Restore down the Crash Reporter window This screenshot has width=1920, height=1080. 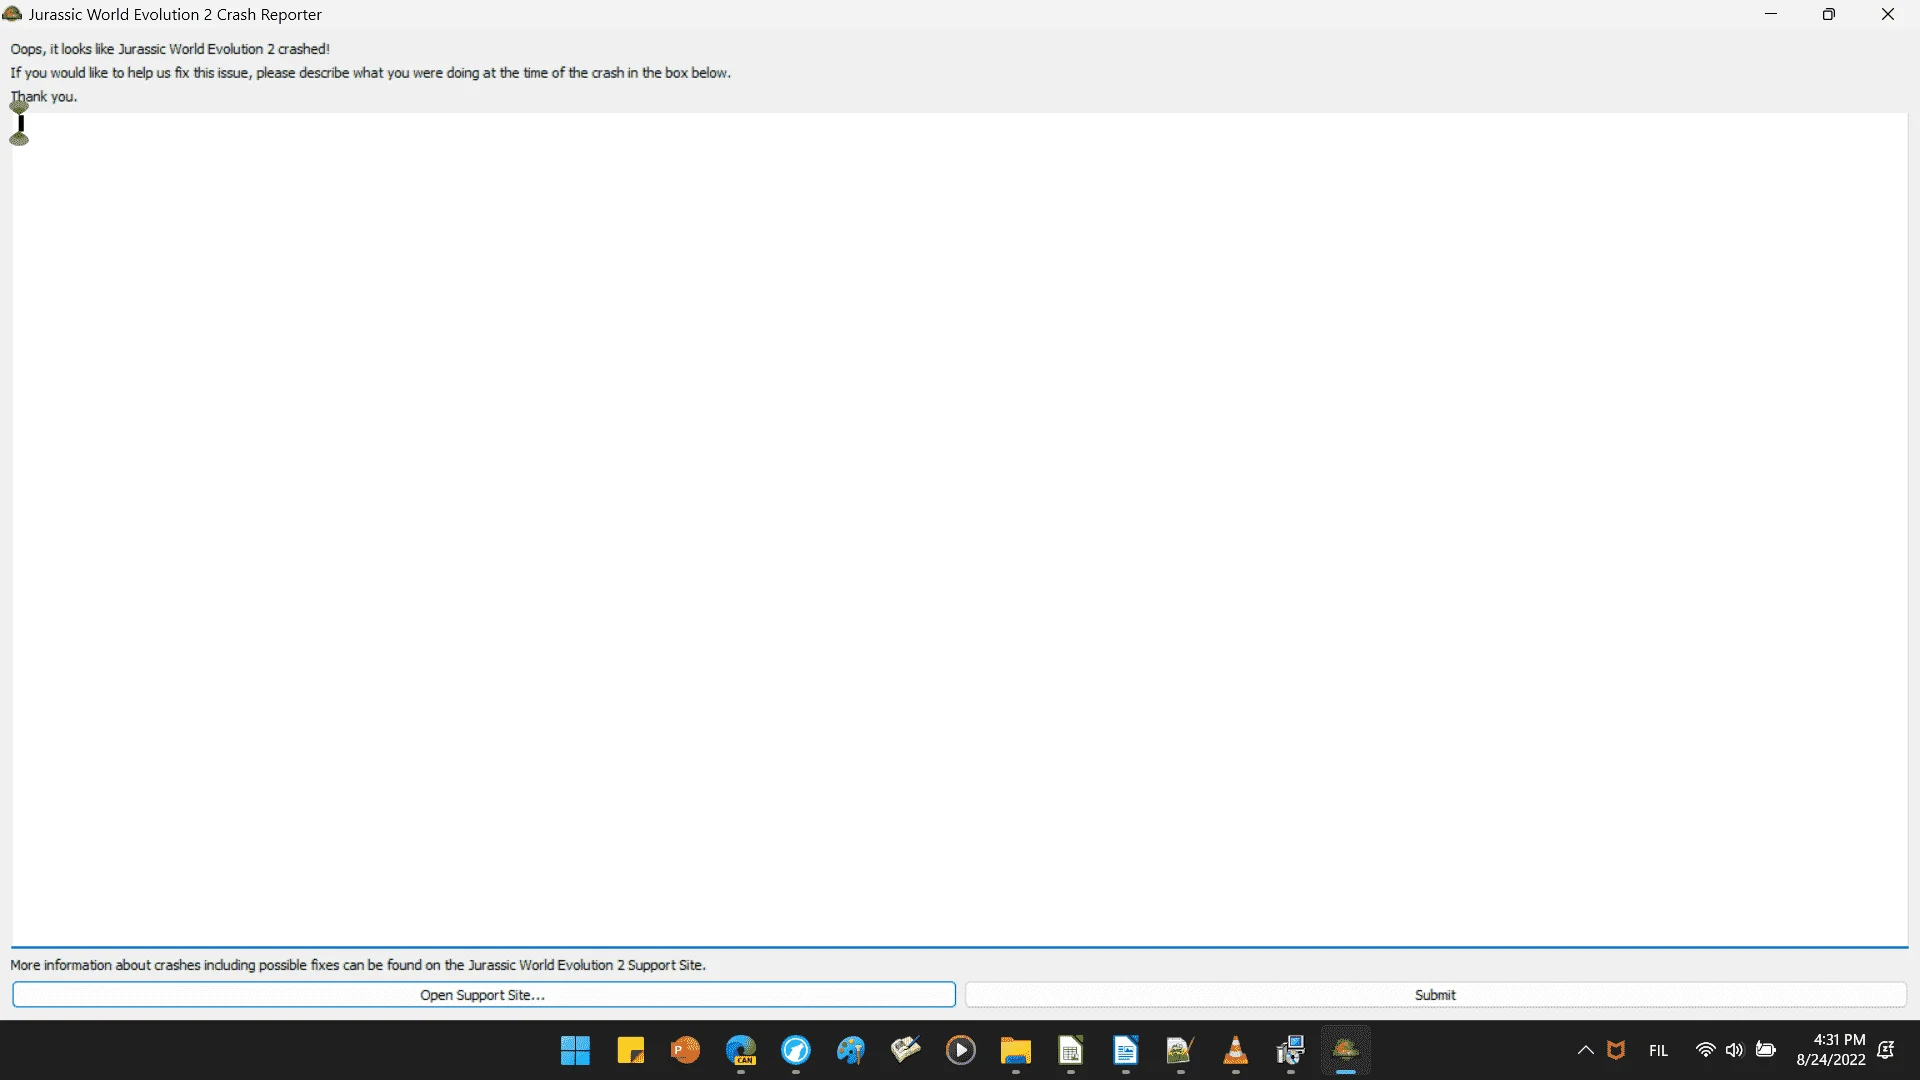[1829, 14]
